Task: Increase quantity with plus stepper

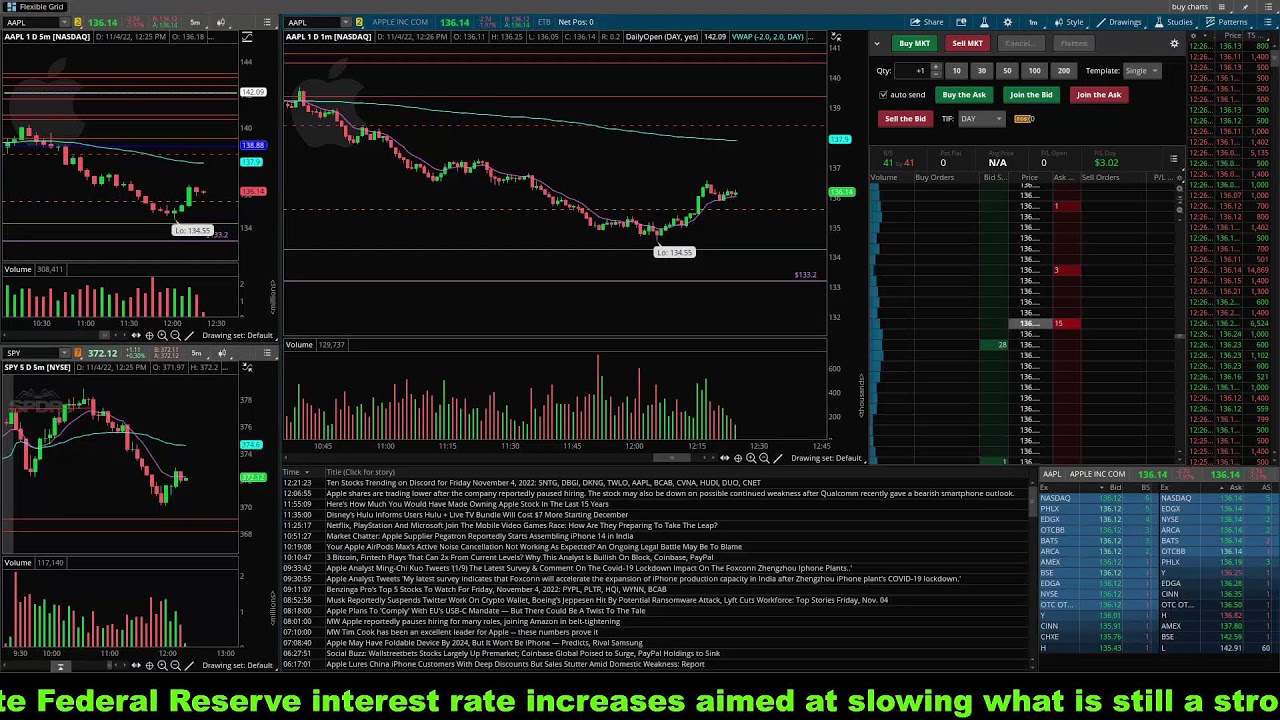Action: [x=935, y=68]
